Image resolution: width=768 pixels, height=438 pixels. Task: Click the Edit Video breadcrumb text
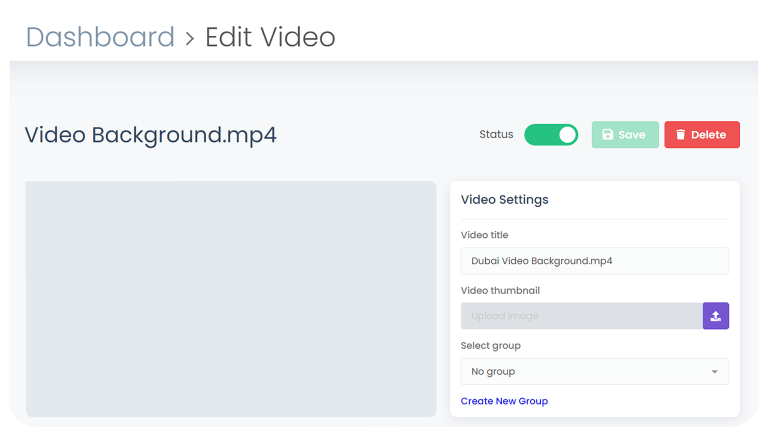pos(270,38)
